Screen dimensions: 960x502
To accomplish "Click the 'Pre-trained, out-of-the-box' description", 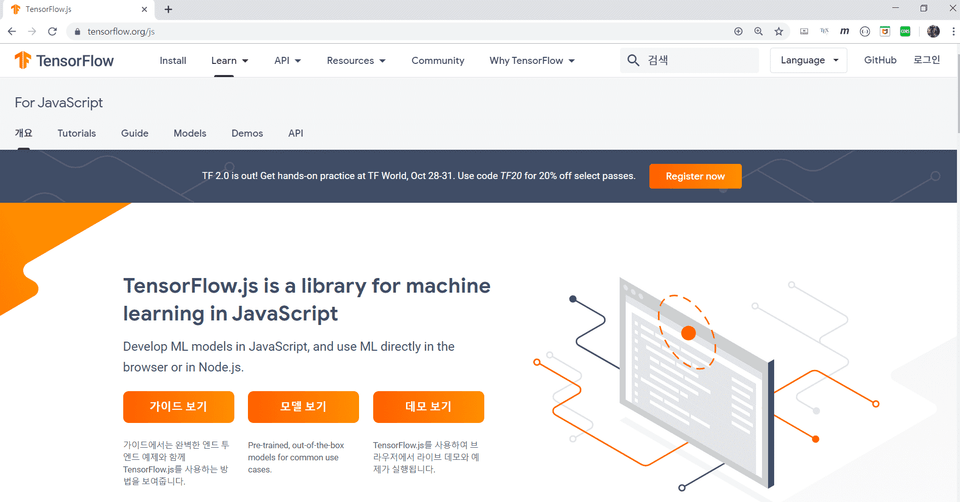I will point(296,457).
